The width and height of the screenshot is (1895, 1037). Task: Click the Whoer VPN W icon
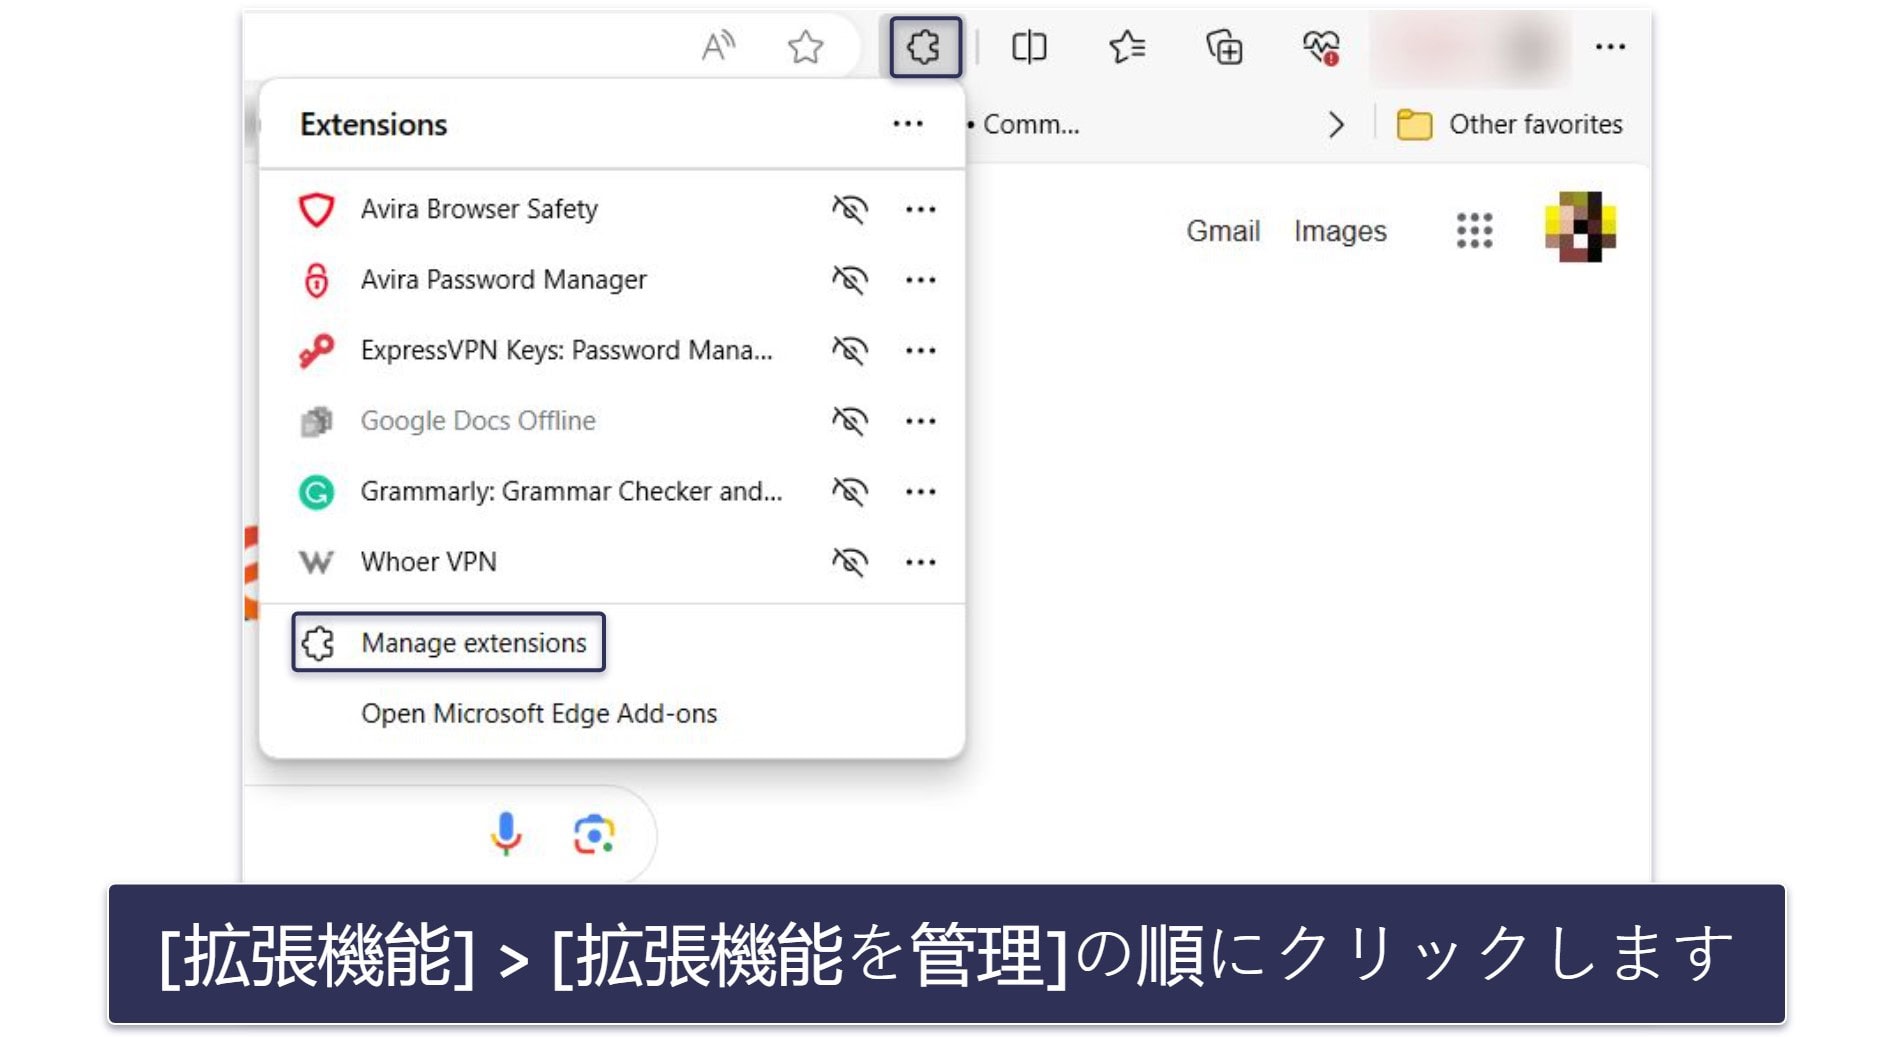click(x=317, y=562)
